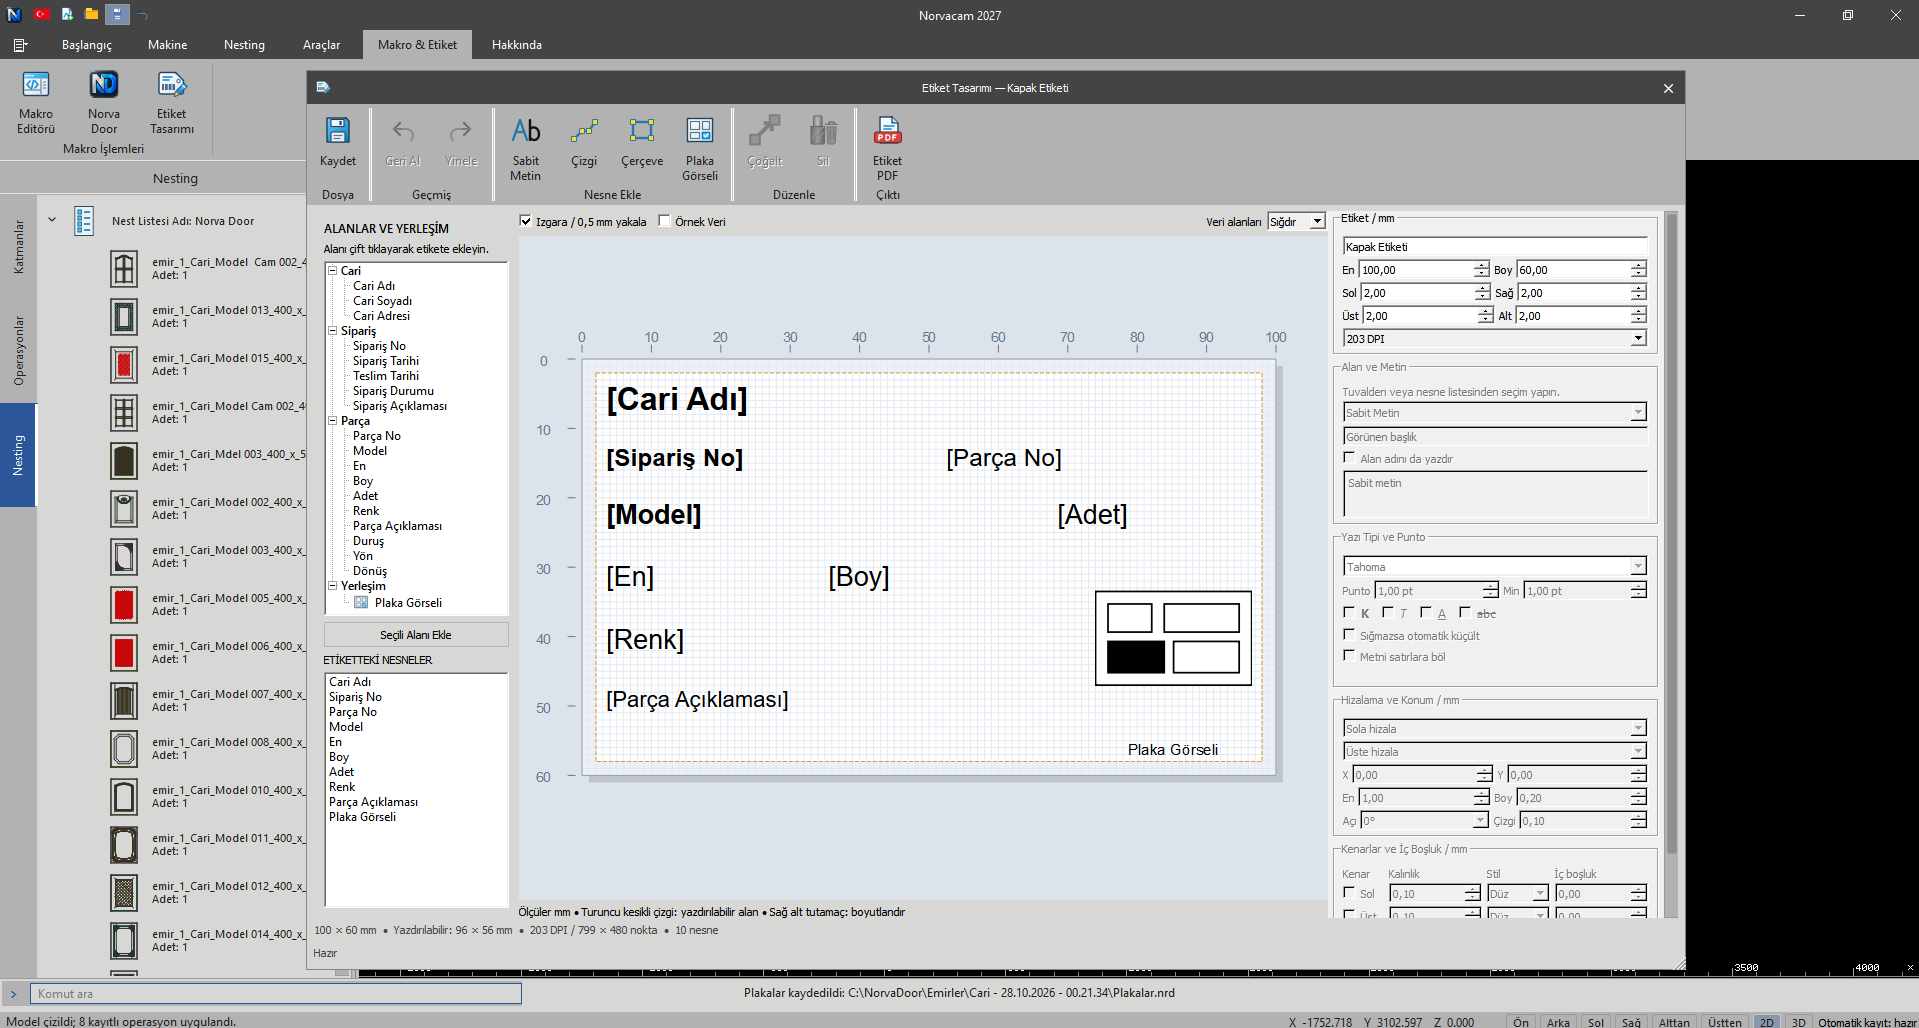The image size is (1919, 1028).
Task: Toggle Izgara 0,5 mm yakala checkbox
Action: coord(526,221)
